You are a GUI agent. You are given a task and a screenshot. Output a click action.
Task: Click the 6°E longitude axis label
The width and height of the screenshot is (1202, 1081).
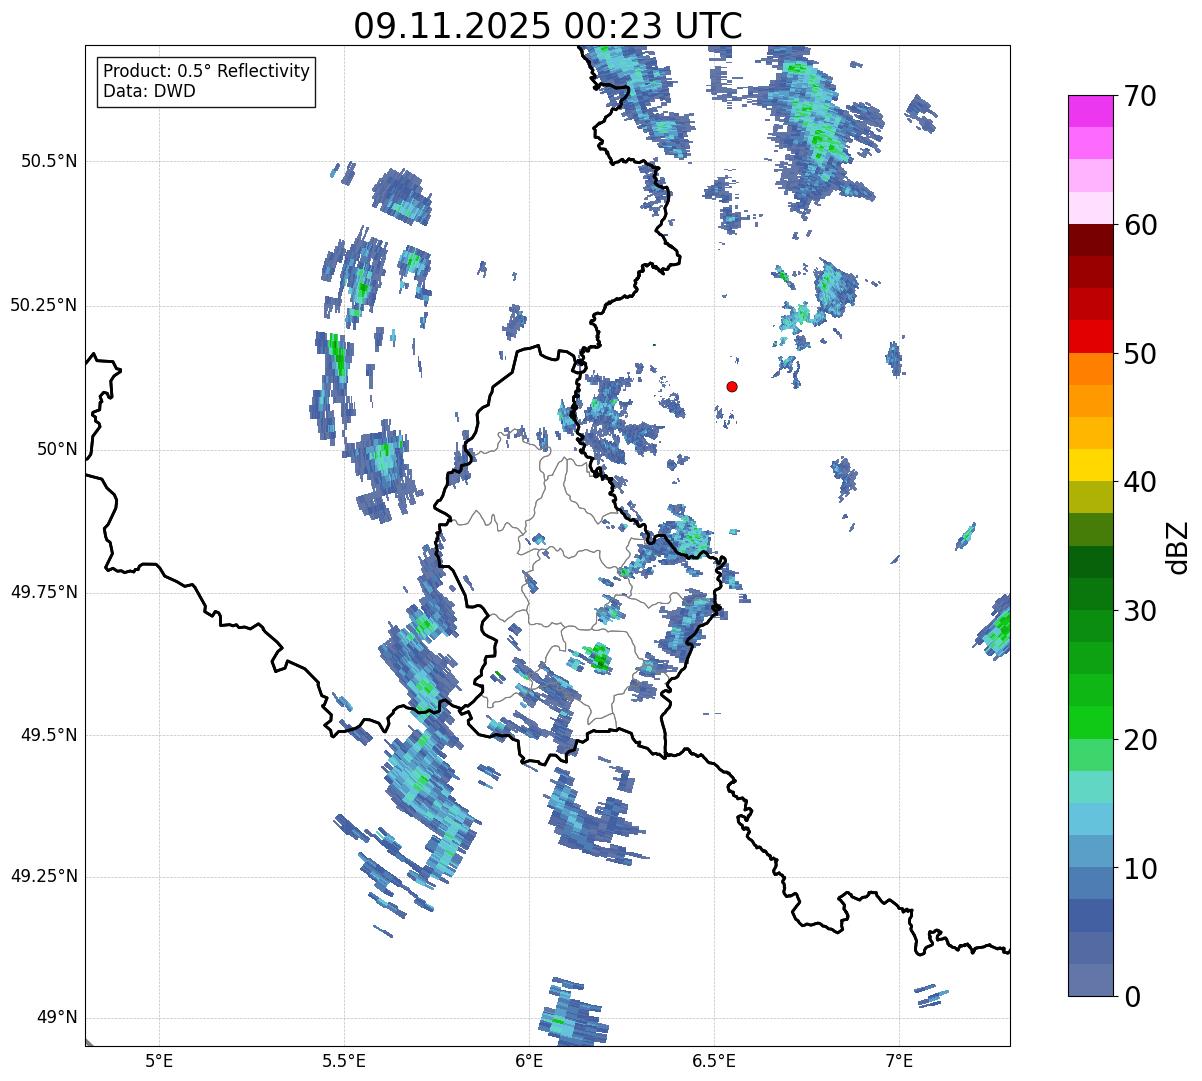529,1060
